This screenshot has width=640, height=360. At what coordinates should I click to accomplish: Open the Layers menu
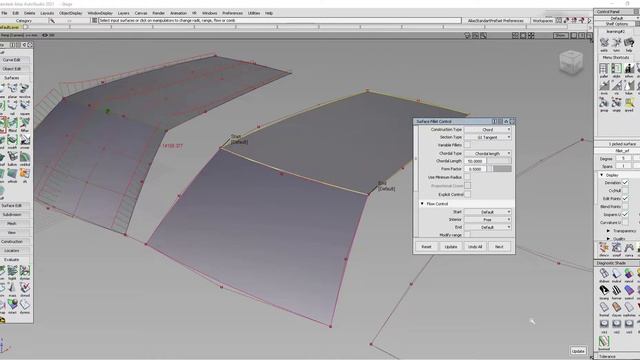123,13
